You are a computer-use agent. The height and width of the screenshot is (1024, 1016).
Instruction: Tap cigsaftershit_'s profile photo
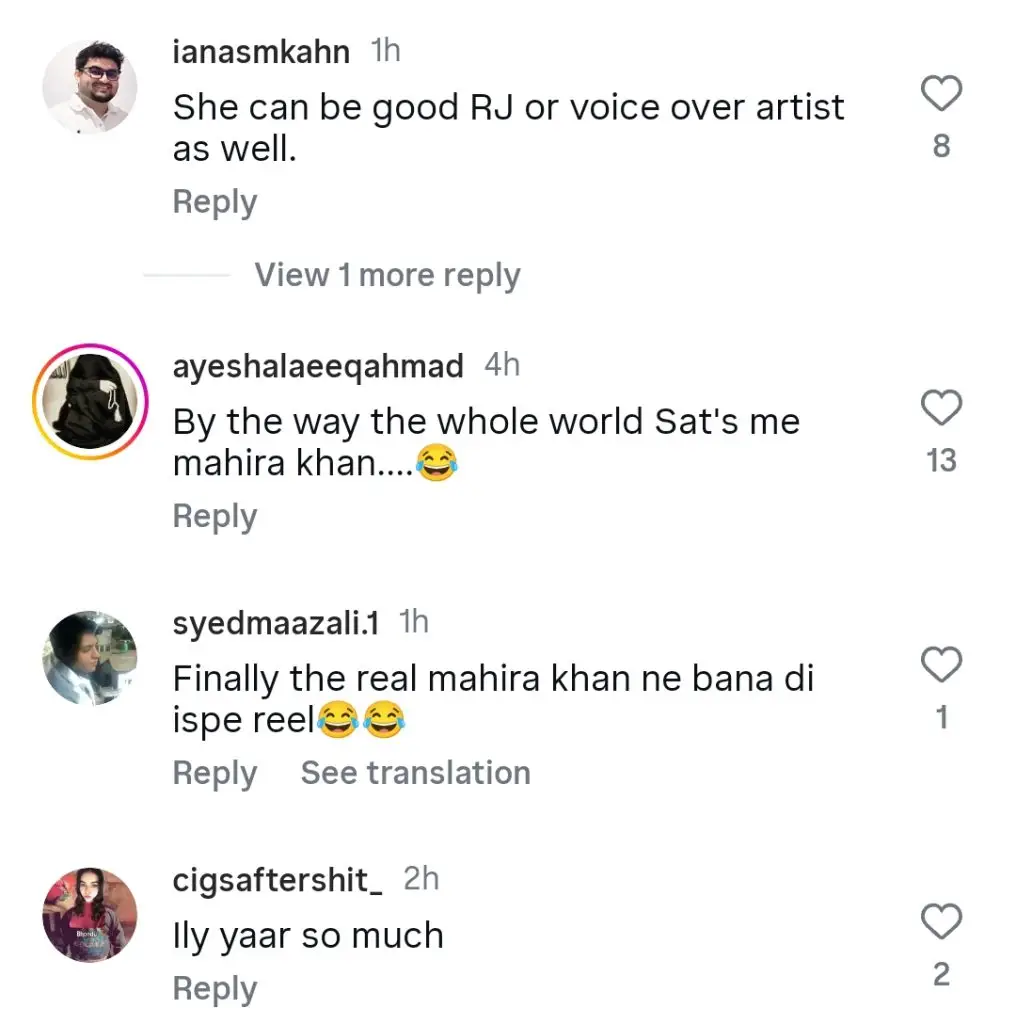coord(89,915)
